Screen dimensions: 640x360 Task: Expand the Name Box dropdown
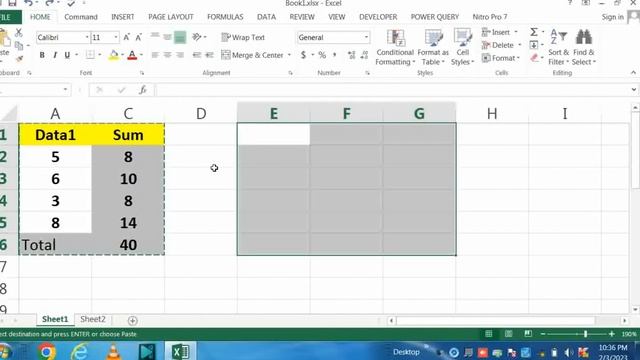coord(65,90)
